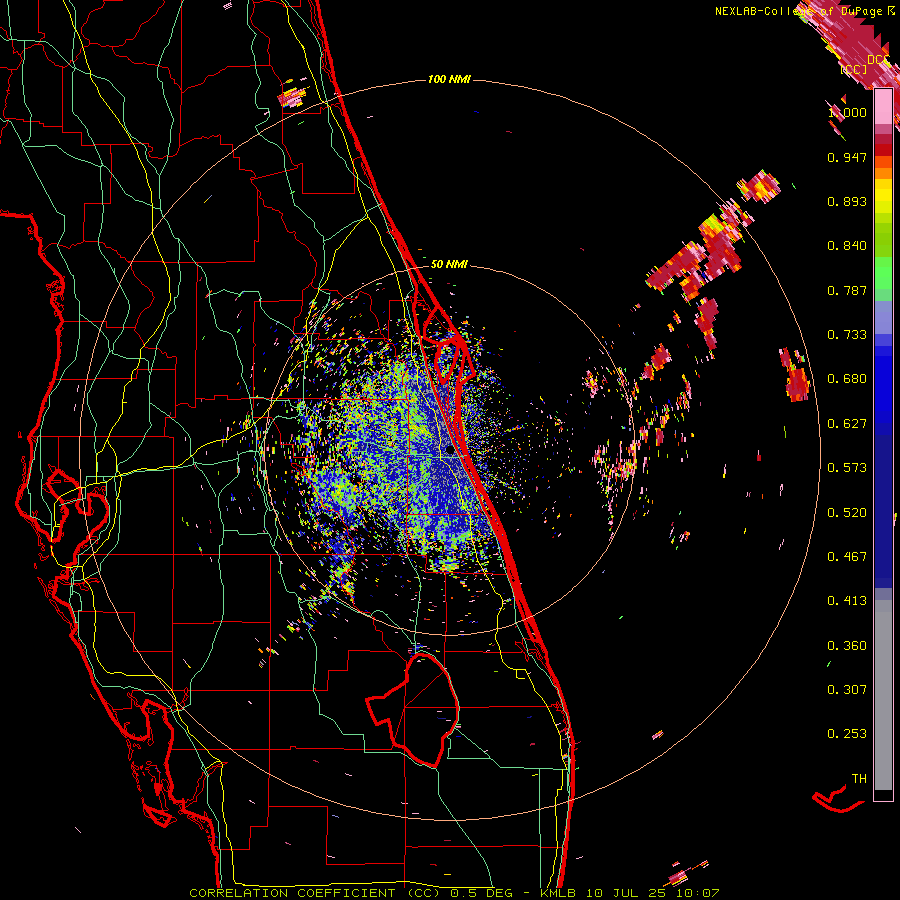Click the KMLB station identifier
The image size is (900, 900).
click(x=560, y=893)
